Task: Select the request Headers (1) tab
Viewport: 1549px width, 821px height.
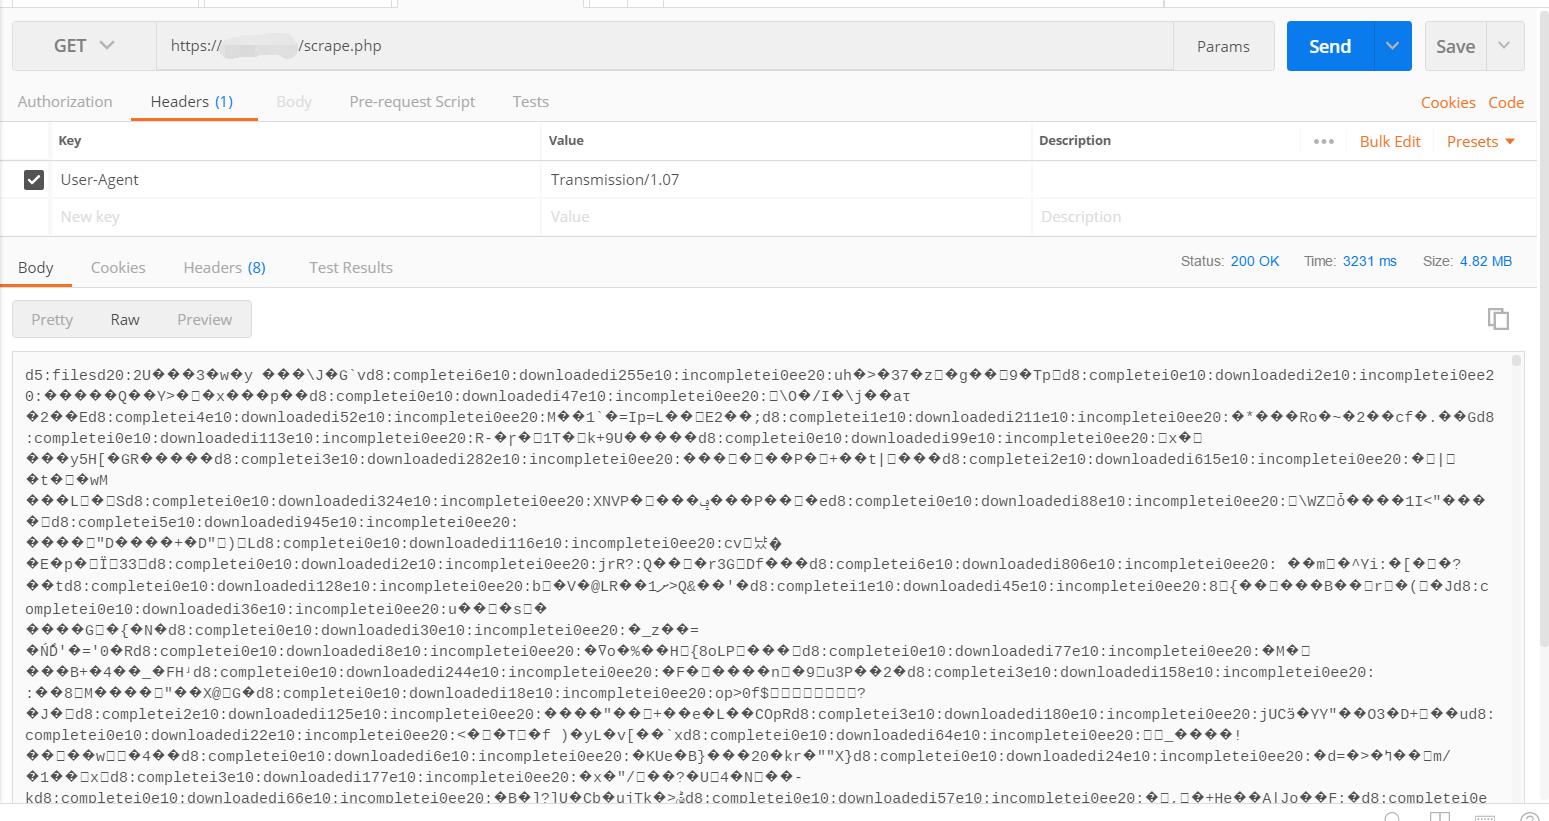Action: [x=192, y=101]
